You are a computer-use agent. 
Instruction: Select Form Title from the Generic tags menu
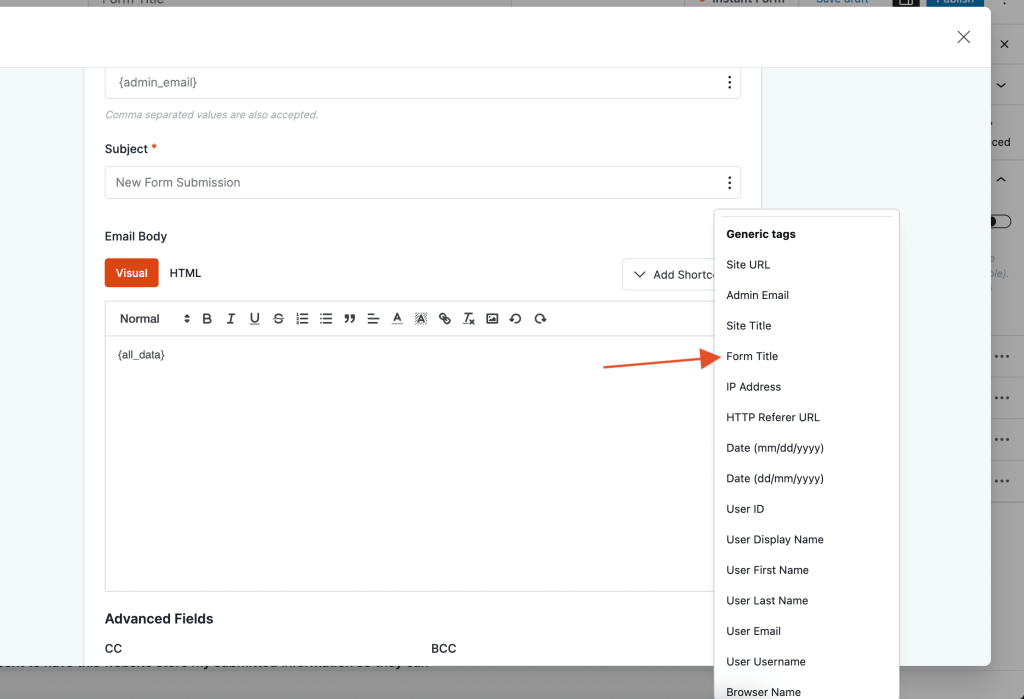pyautogui.click(x=751, y=356)
